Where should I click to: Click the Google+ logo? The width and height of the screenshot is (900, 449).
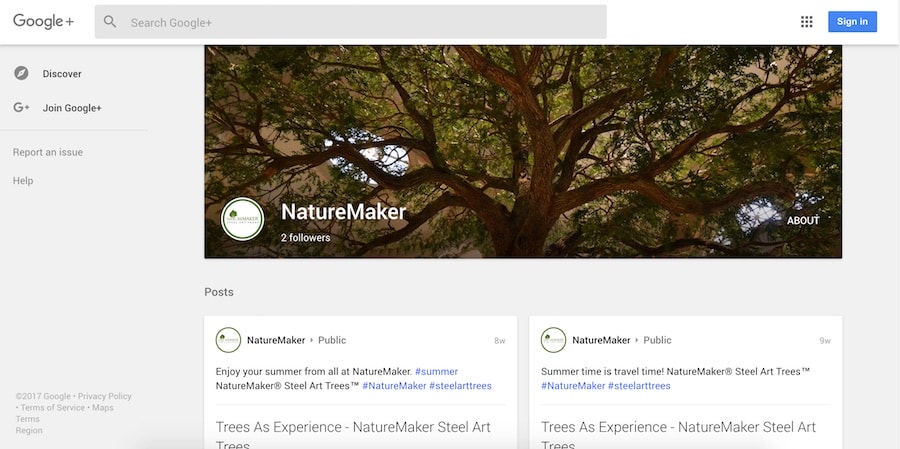tap(43, 21)
